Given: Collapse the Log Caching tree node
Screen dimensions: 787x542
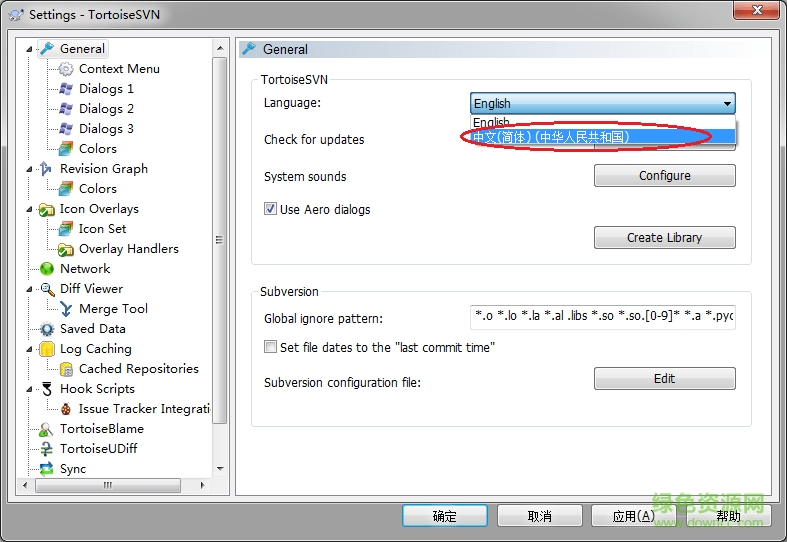Looking at the screenshot, I should 30,349.
